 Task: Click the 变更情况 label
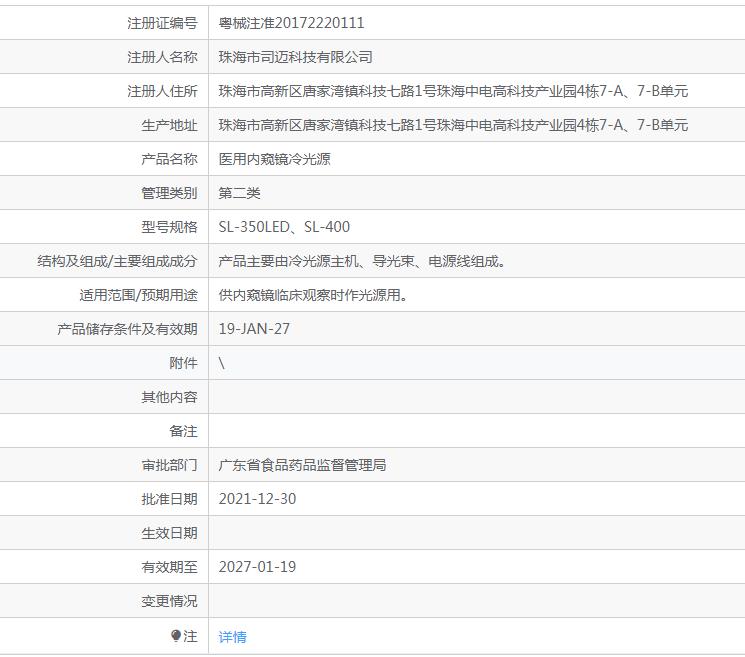[x=169, y=601]
